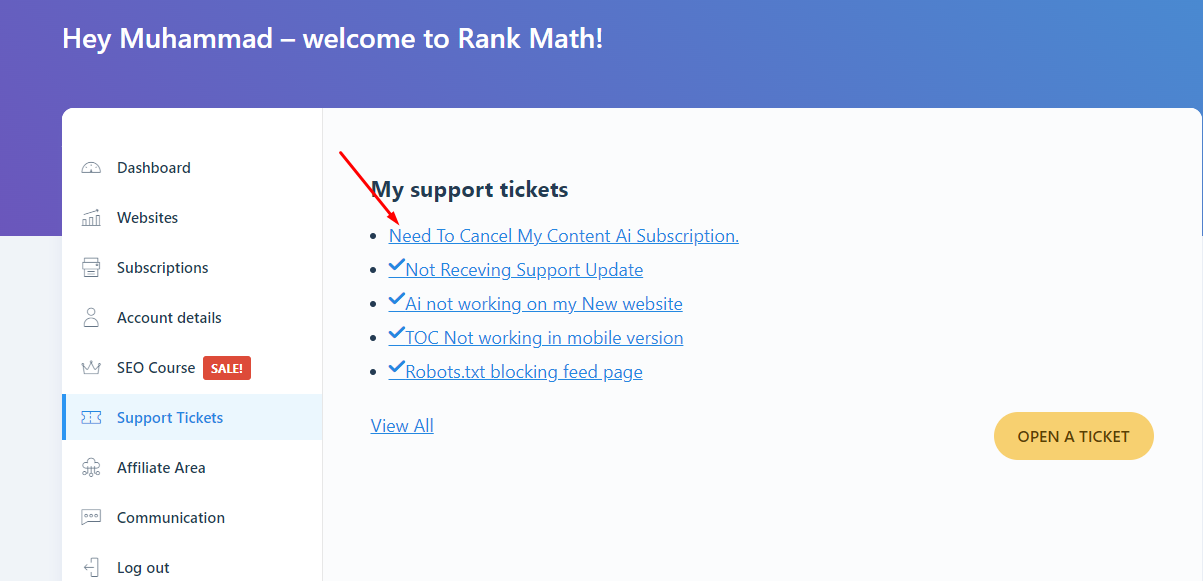Click the Communication chat bubble icon

point(91,518)
